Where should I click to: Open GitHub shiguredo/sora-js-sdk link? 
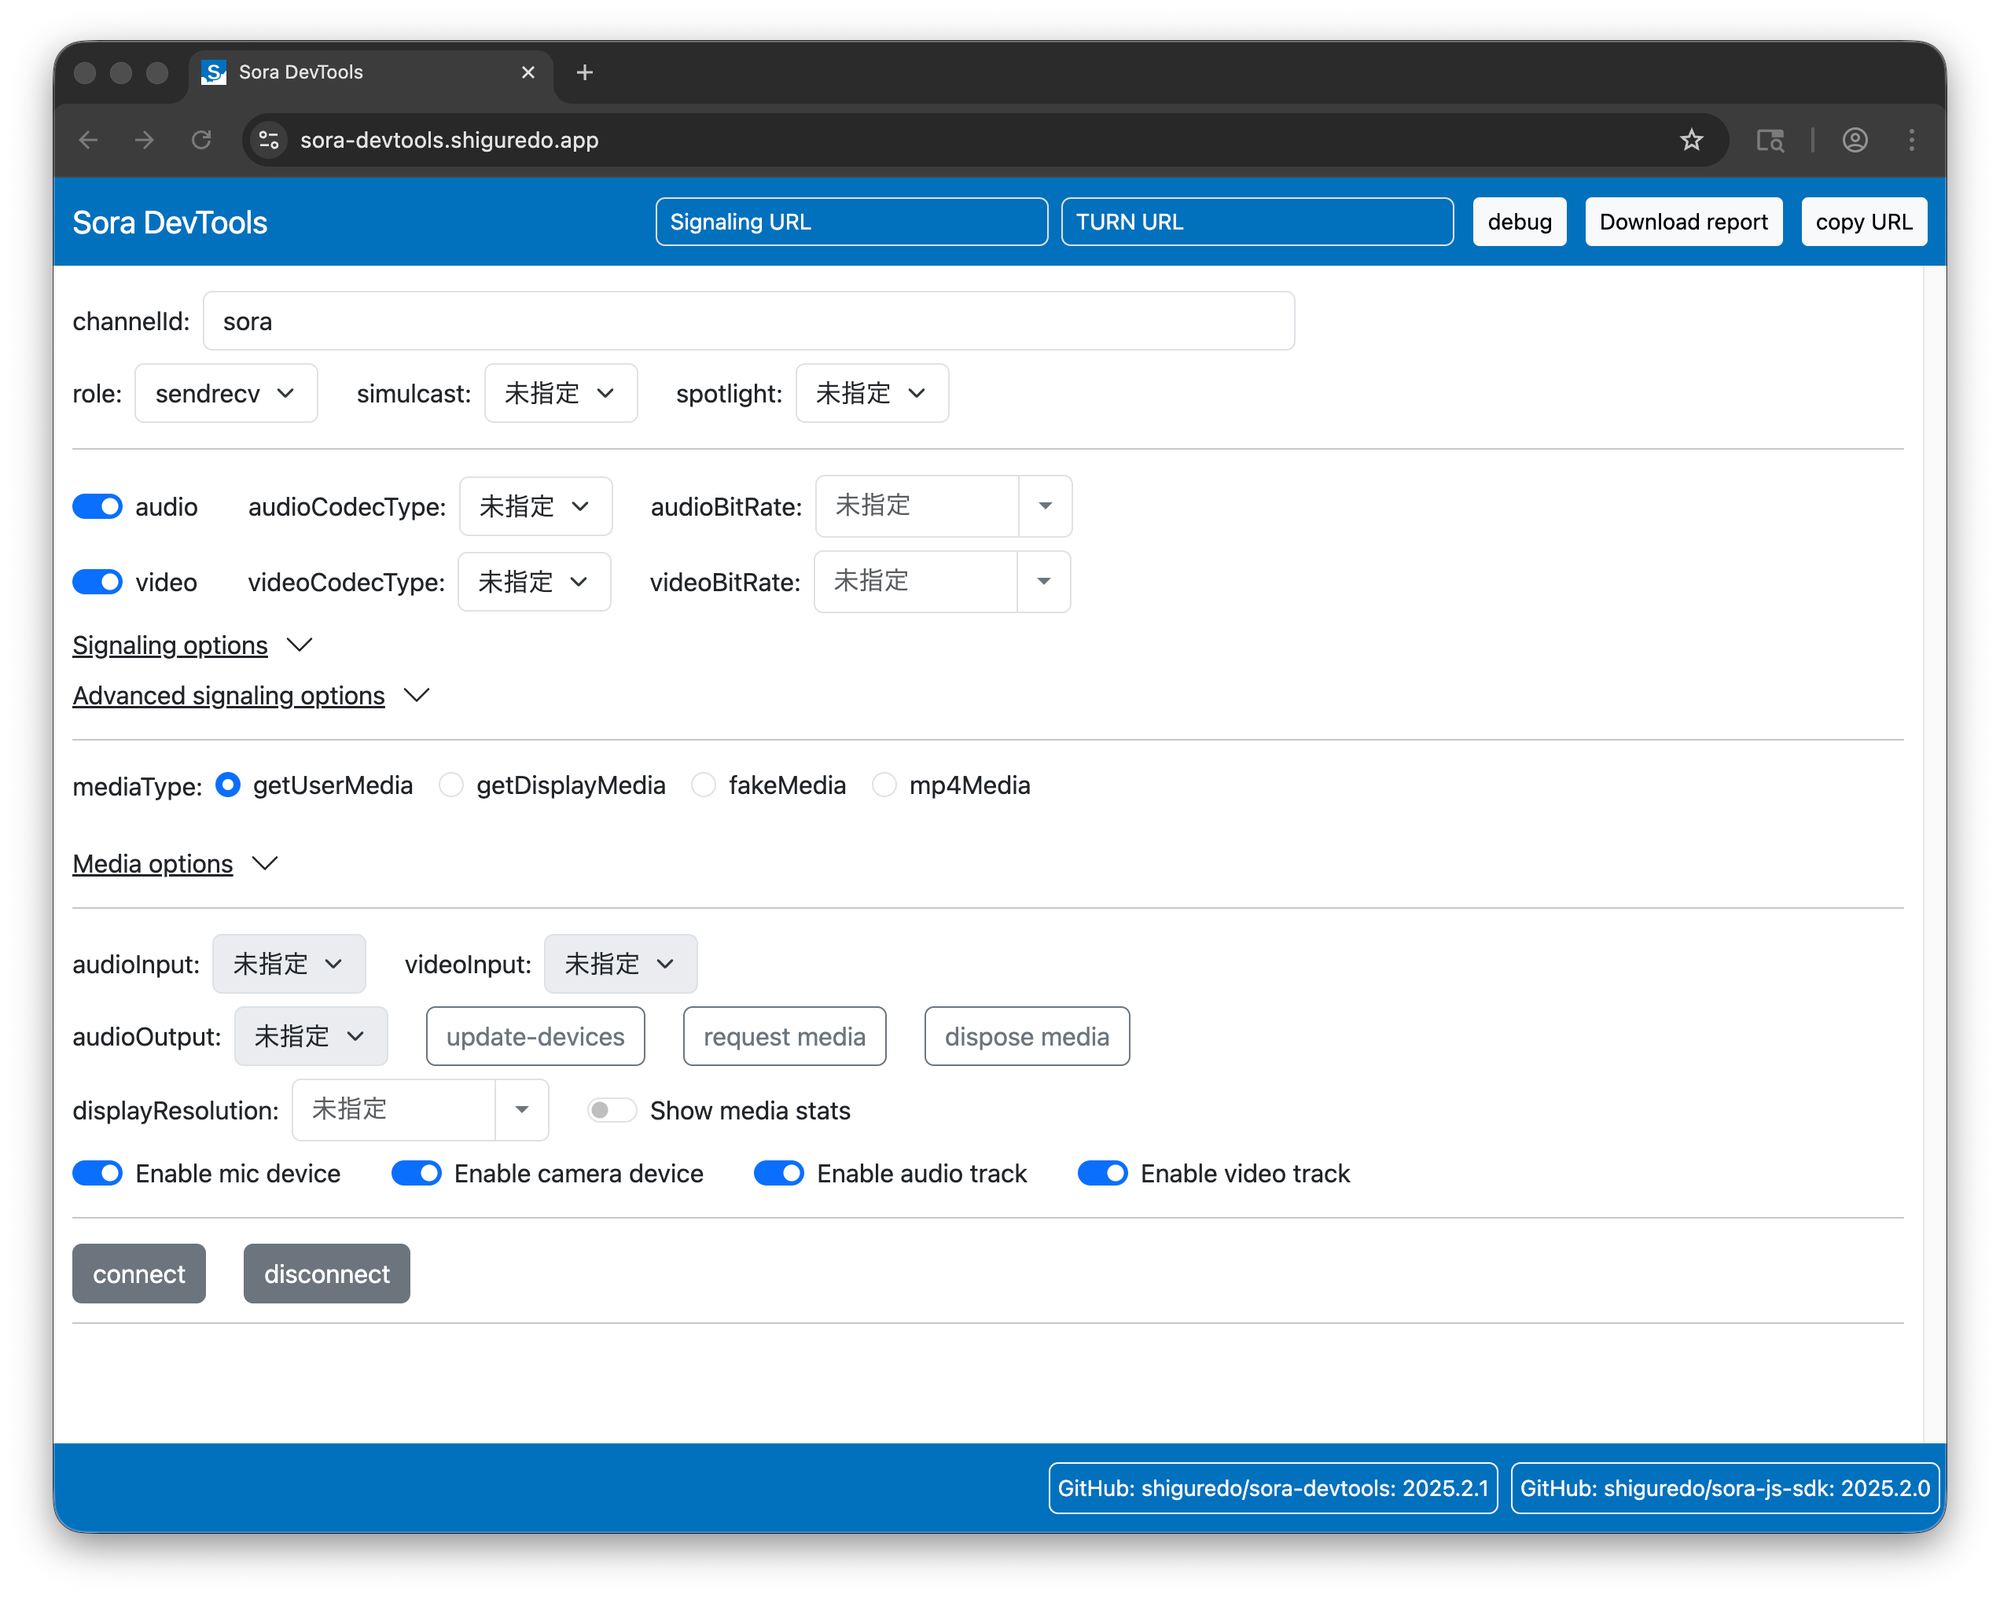tap(1724, 1488)
